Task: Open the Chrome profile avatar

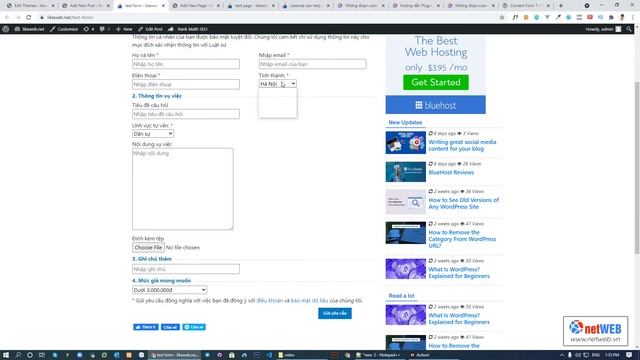Action: point(622,18)
